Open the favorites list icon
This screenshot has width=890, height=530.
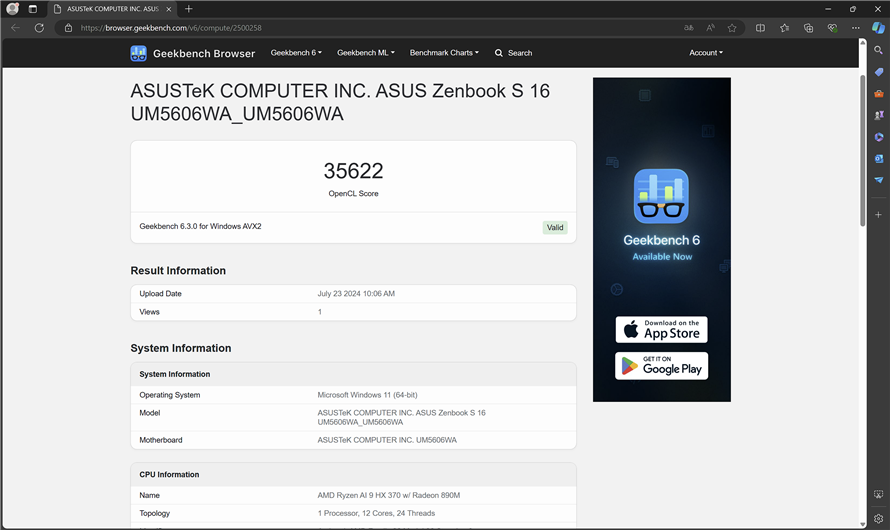click(784, 28)
